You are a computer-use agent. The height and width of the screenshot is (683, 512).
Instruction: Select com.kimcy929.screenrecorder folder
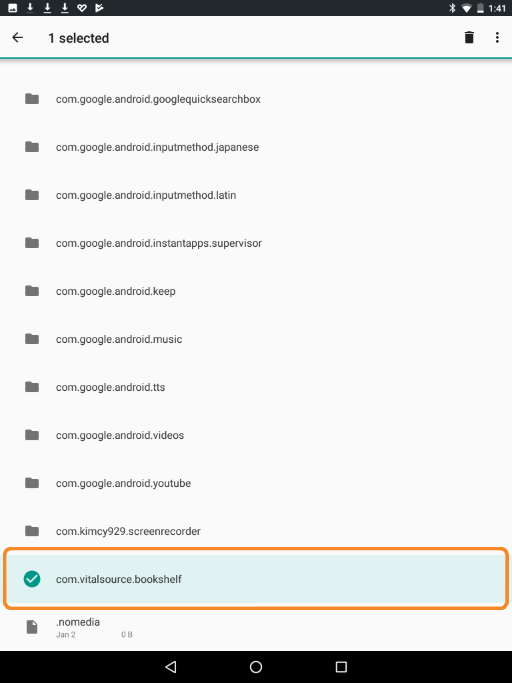tap(256, 531)
